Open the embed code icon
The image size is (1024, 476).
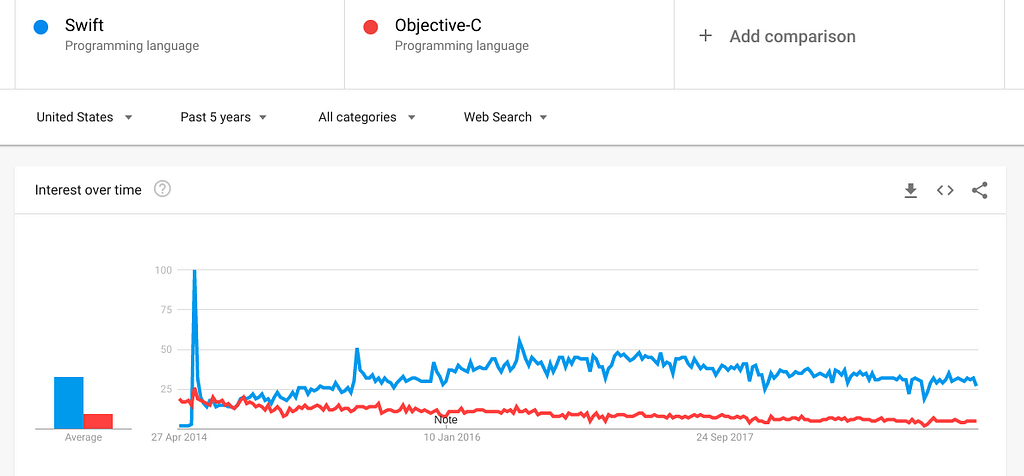pyautogui.click(x=945, y=190)
